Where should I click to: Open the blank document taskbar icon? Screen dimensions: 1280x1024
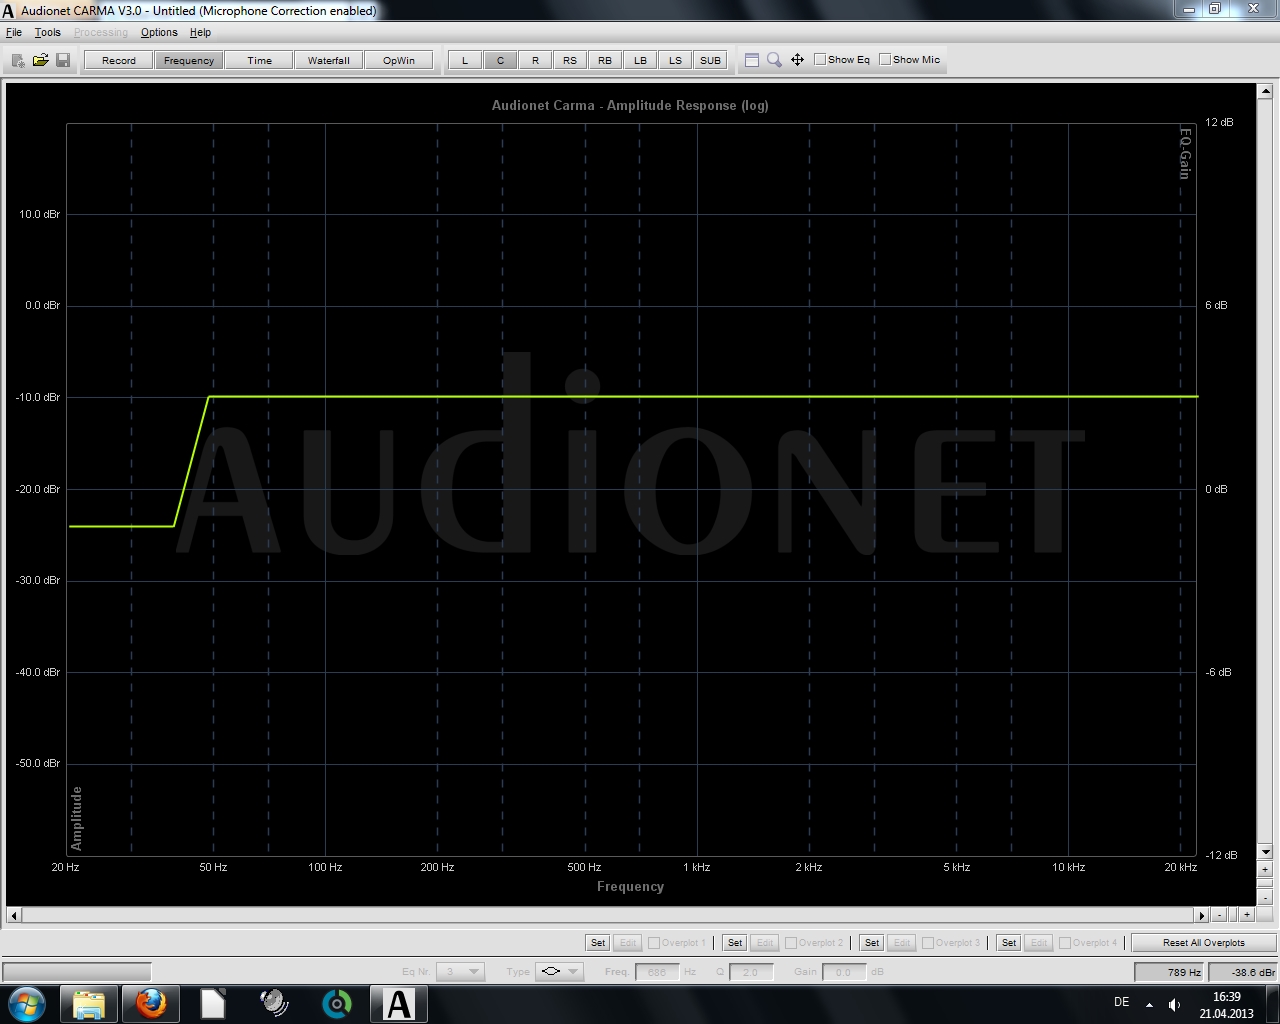[x=213, y=1004]
